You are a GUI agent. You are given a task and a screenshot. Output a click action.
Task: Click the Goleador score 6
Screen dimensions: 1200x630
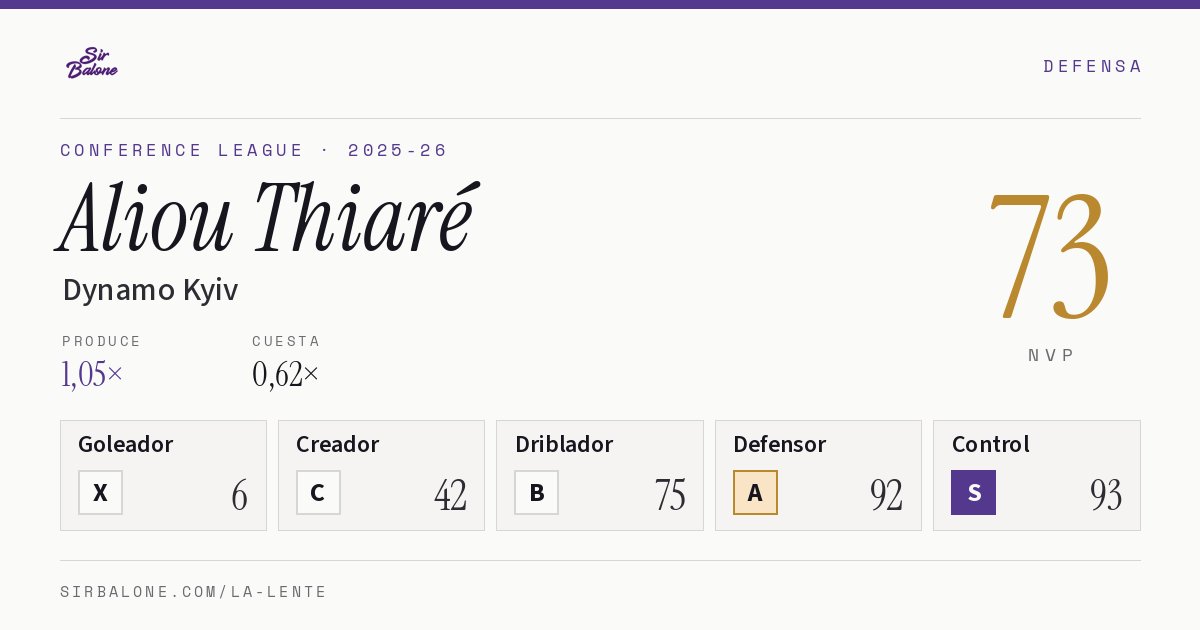coord(239,494)
